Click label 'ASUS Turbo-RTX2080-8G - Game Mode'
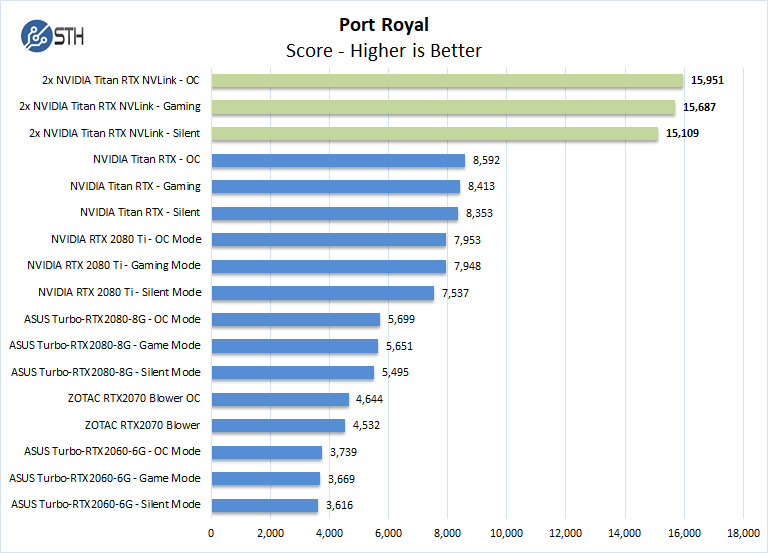768x553 pixels. click(104, 345)
